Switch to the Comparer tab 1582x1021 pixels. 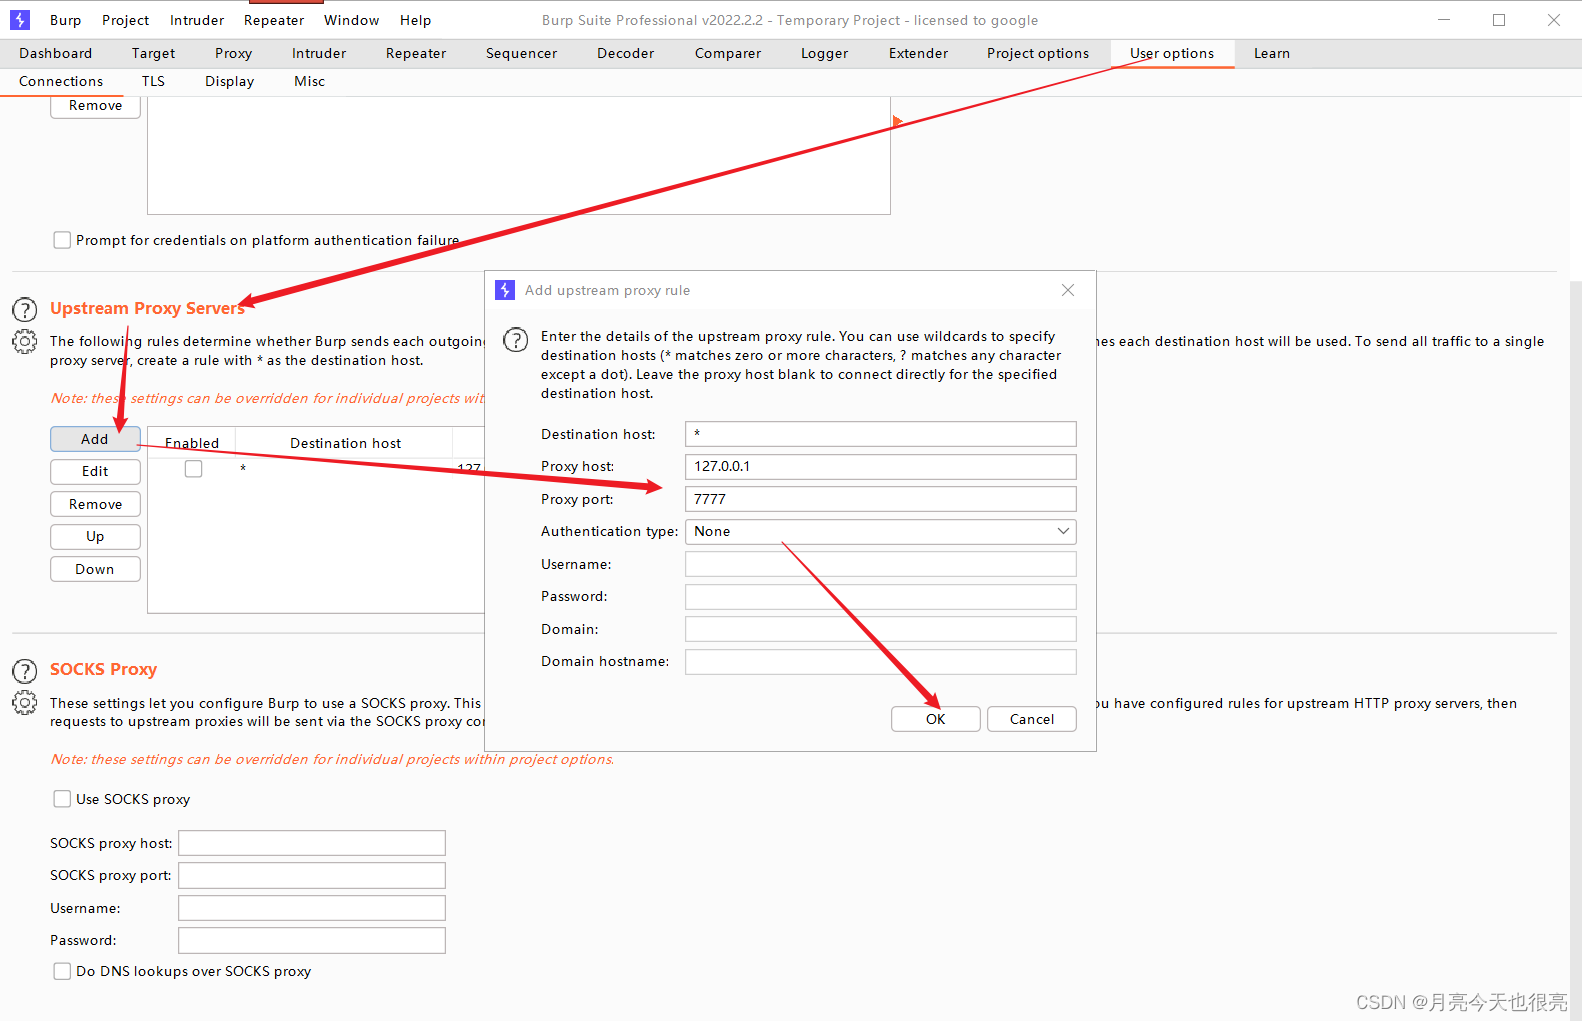(728, 53)
